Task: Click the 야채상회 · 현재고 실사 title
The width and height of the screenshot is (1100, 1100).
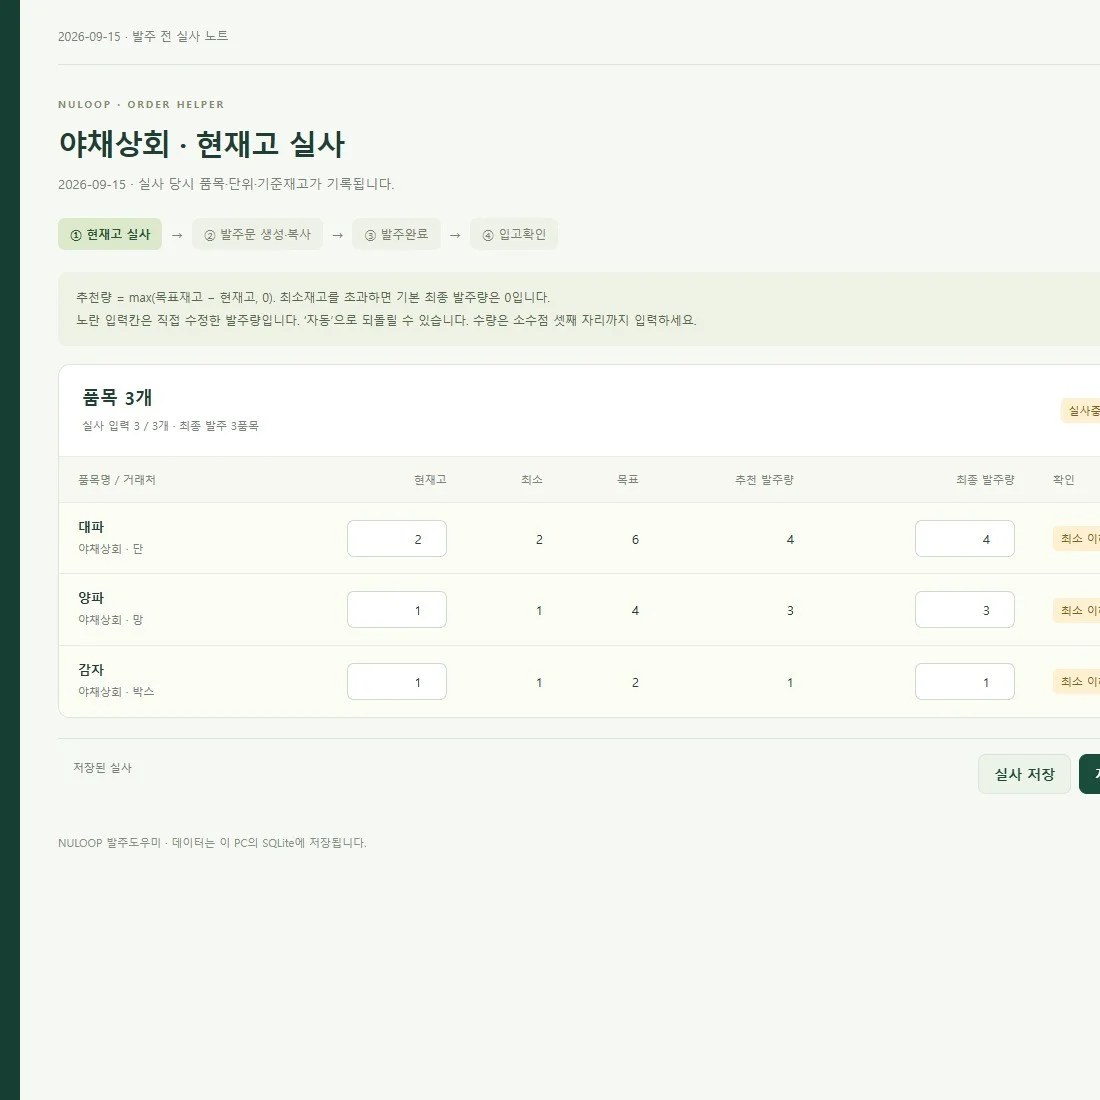Action: (x=201, y=144)
